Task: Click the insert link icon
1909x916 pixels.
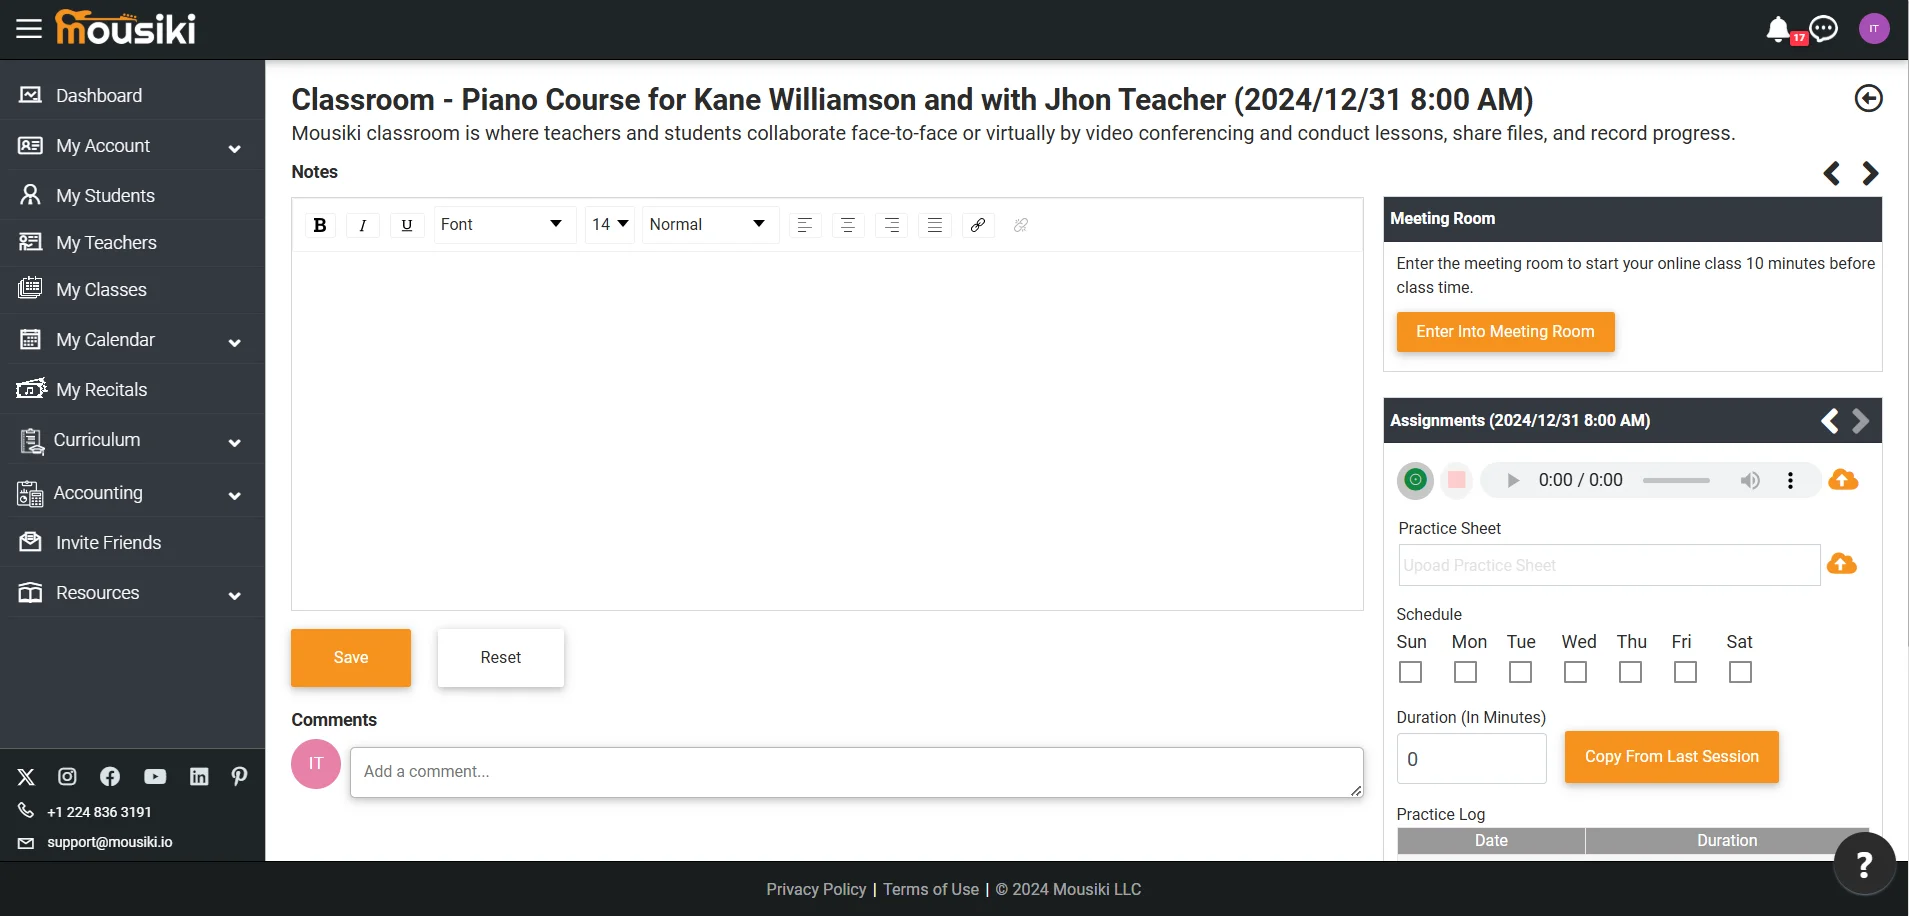Action: (x=978, y=225)
